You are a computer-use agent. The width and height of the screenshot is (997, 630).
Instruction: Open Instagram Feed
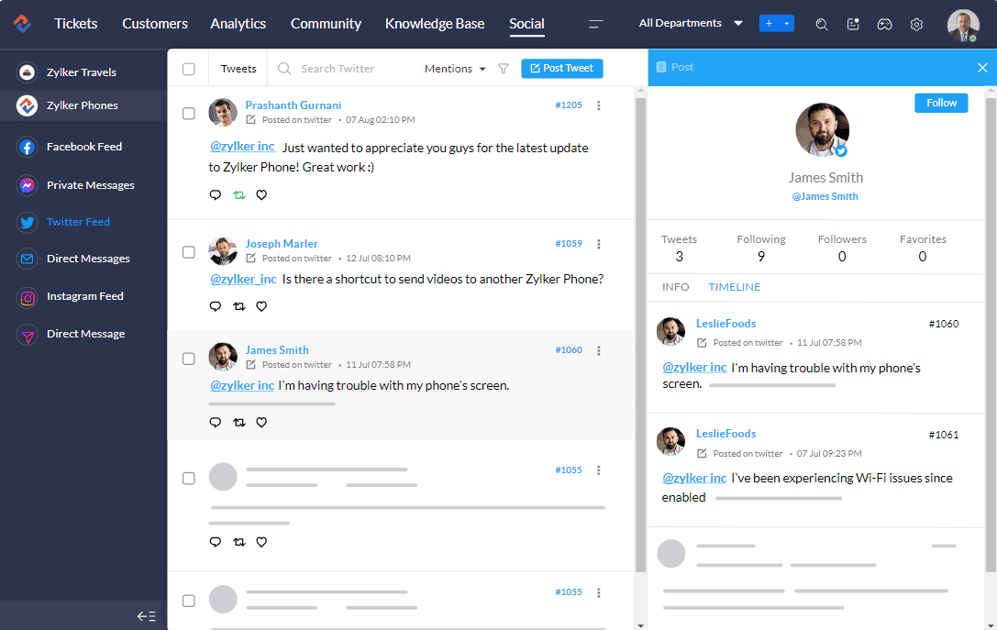click(83, 296)
